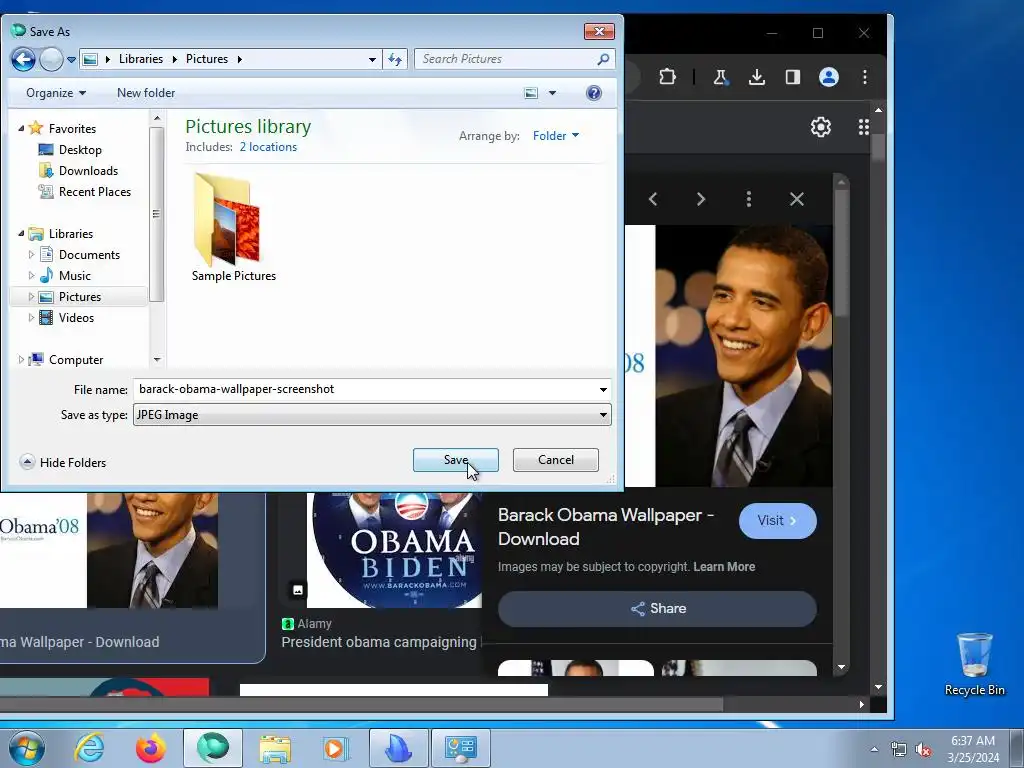Go back using the Save As back arrow

(x=24, y=59)
